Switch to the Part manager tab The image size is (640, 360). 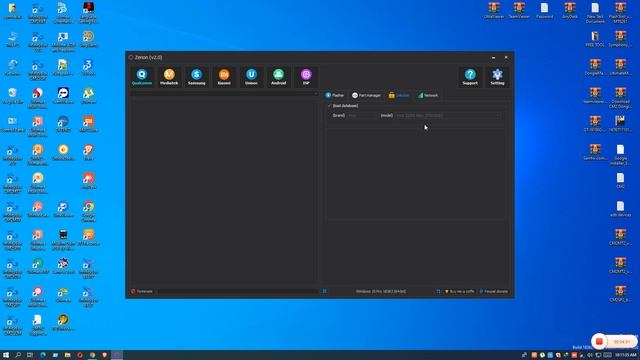(366, 95)
